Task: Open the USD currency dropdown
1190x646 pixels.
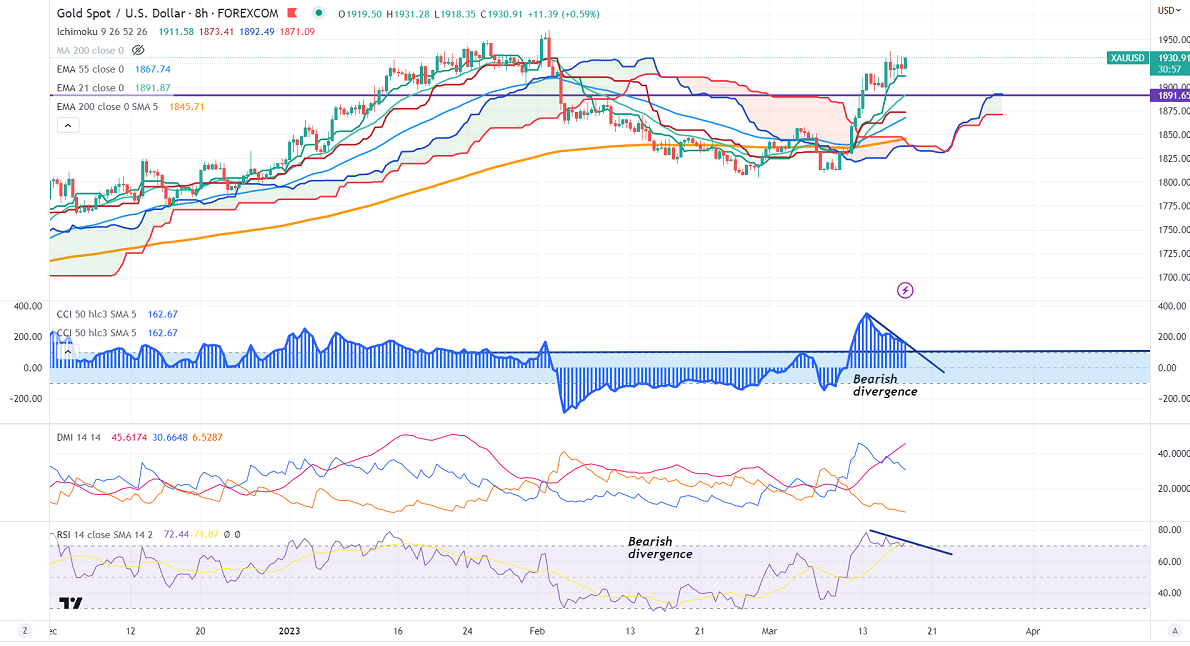Action: [x=1168, y=10]
